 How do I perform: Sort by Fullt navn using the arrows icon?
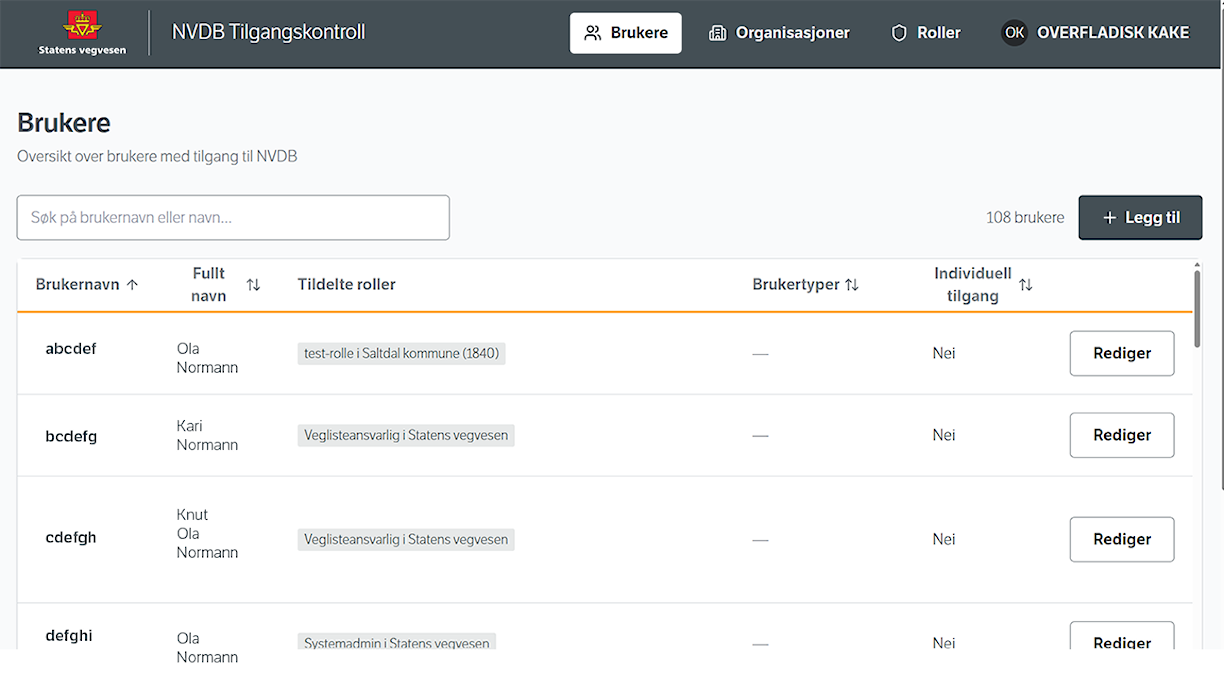(x=253, y=285)
